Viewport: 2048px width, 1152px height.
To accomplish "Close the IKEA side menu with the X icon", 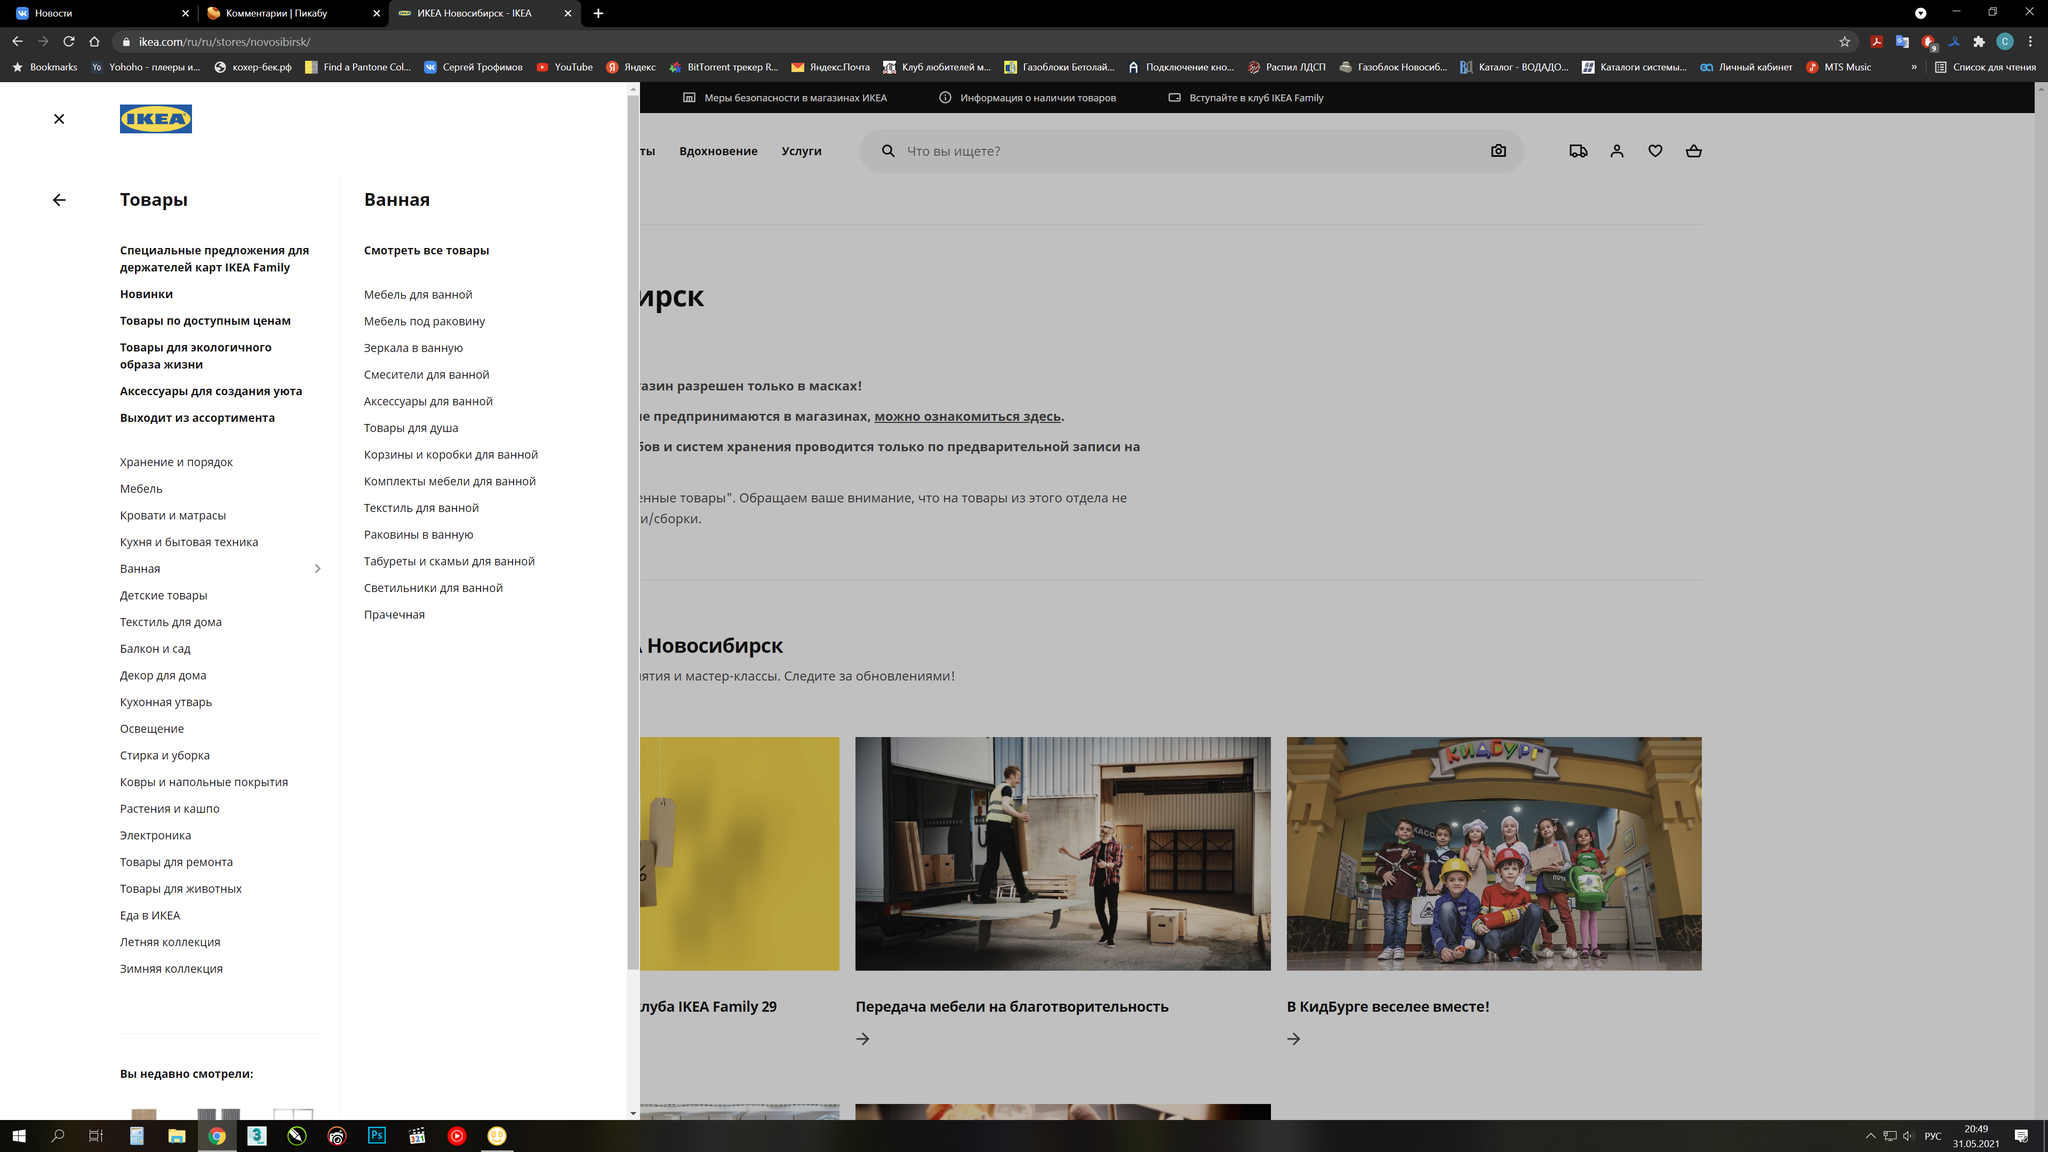I will pos(59,119).
